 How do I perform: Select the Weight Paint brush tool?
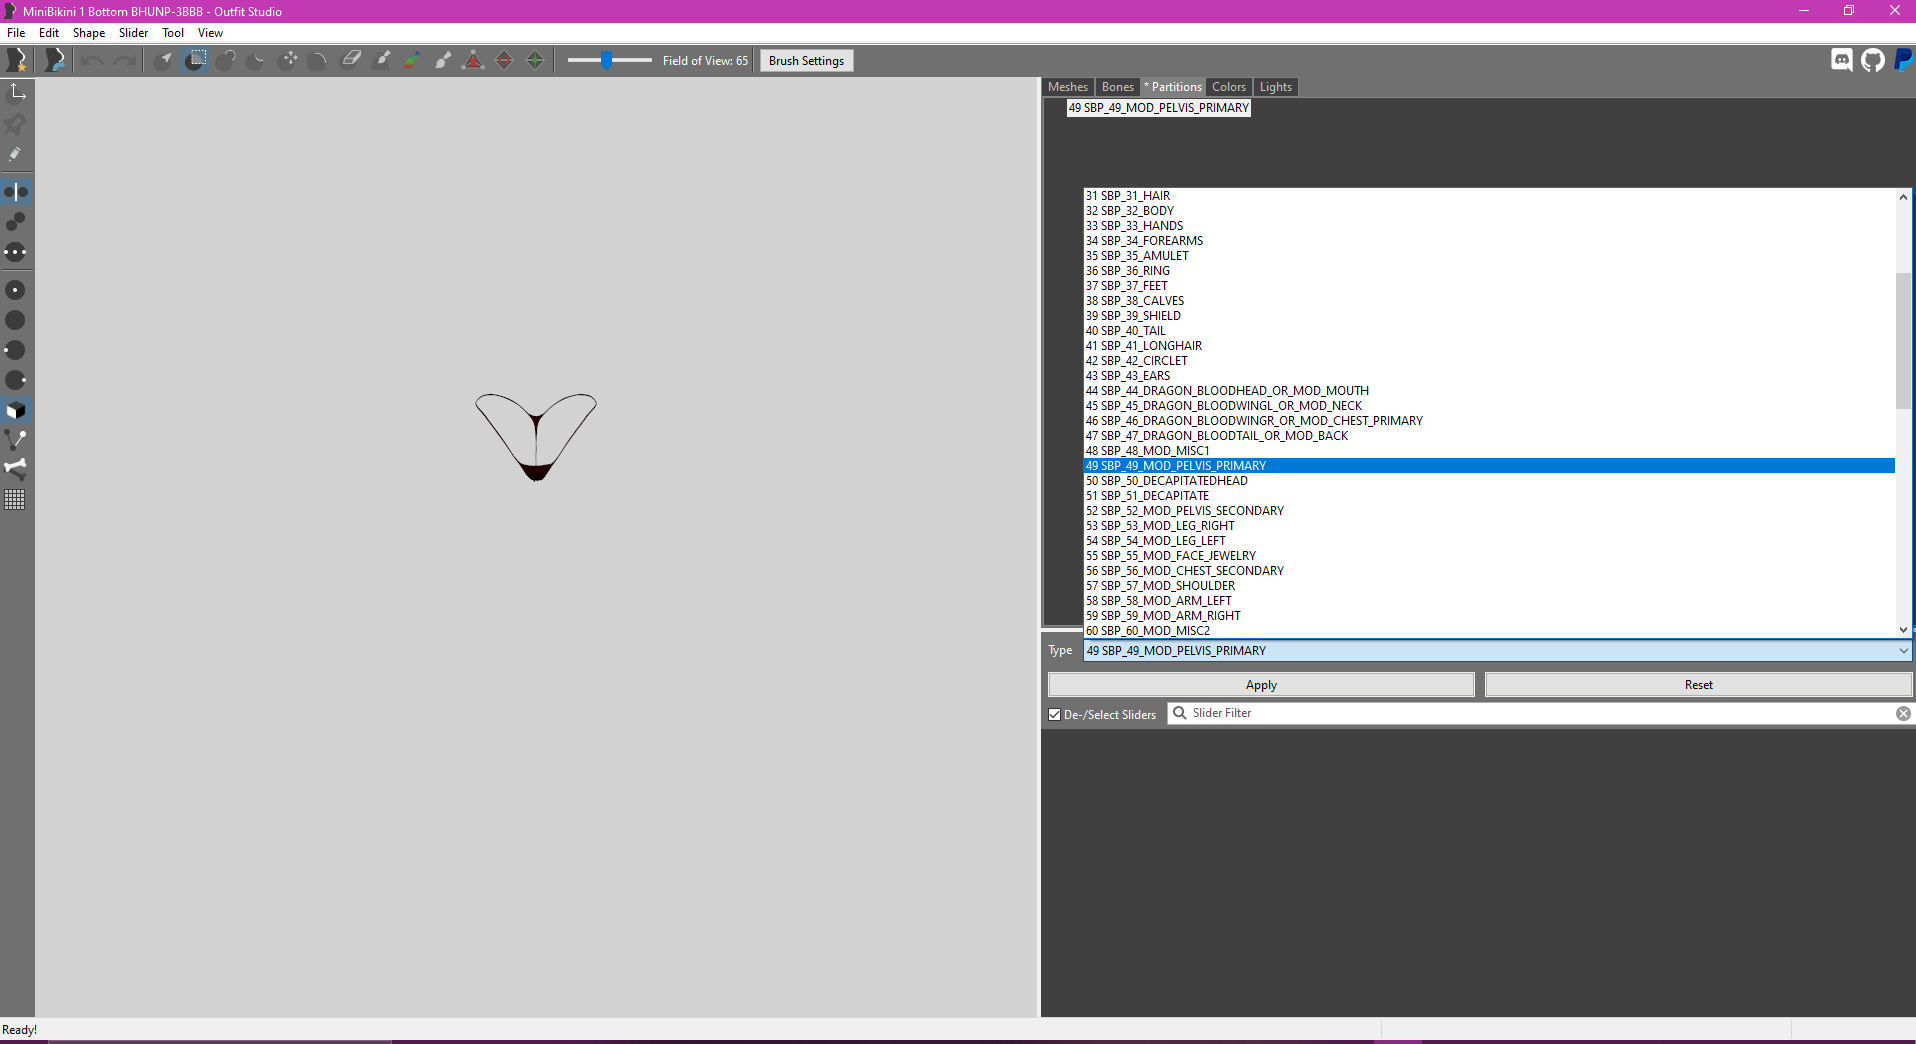pyautogui.click(x=381, y=60)
